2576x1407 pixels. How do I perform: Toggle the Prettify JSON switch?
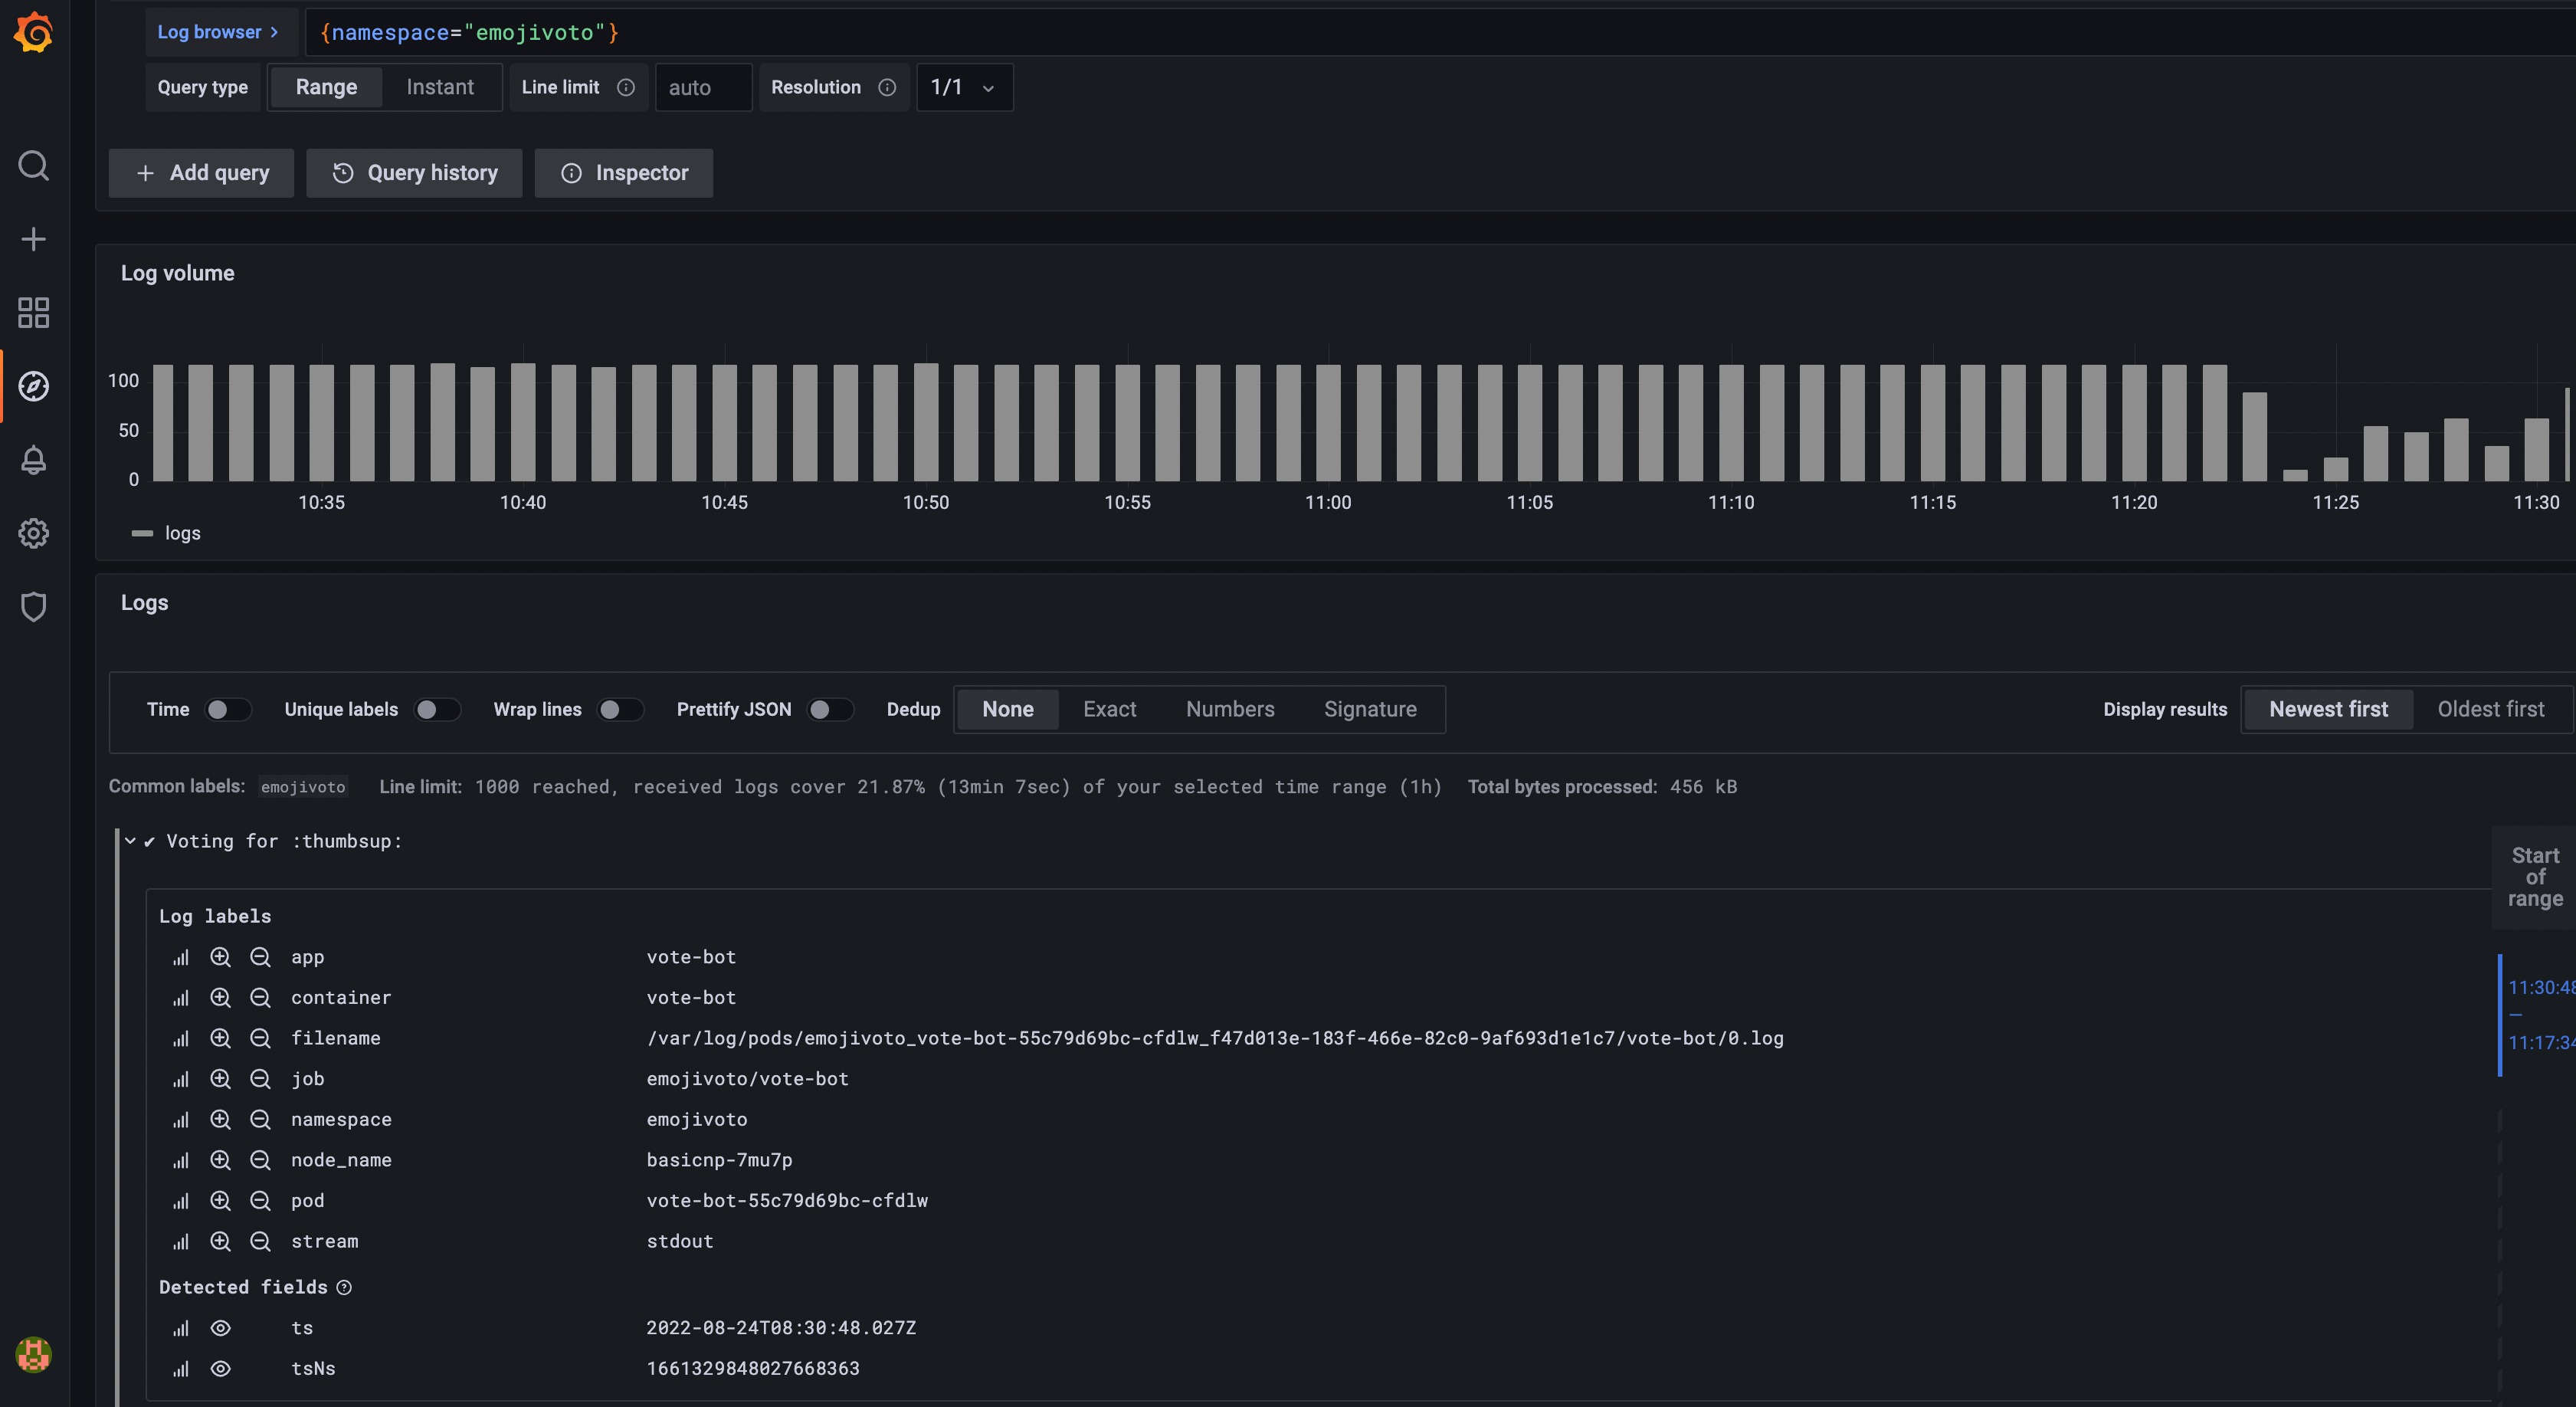pyautogui.click(x=830, y=709)
